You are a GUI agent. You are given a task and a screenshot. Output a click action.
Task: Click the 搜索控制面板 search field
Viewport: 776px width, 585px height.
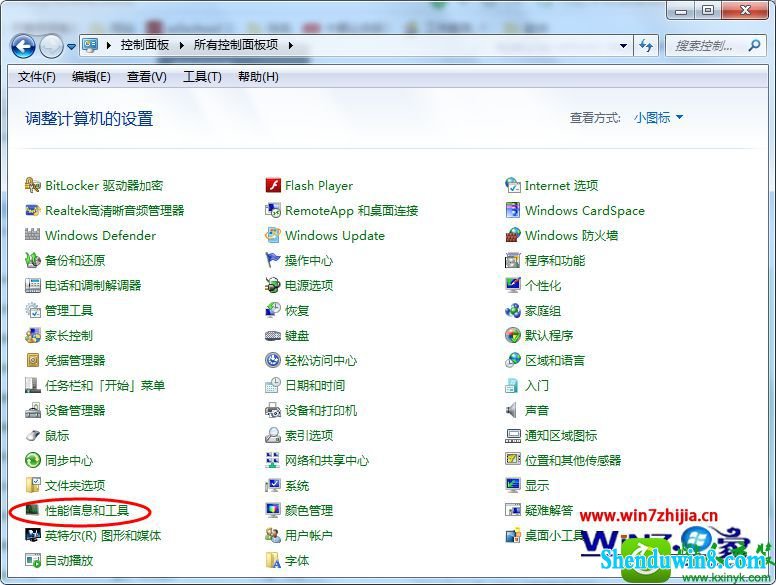pyautogui.click(x=716, y=46)
